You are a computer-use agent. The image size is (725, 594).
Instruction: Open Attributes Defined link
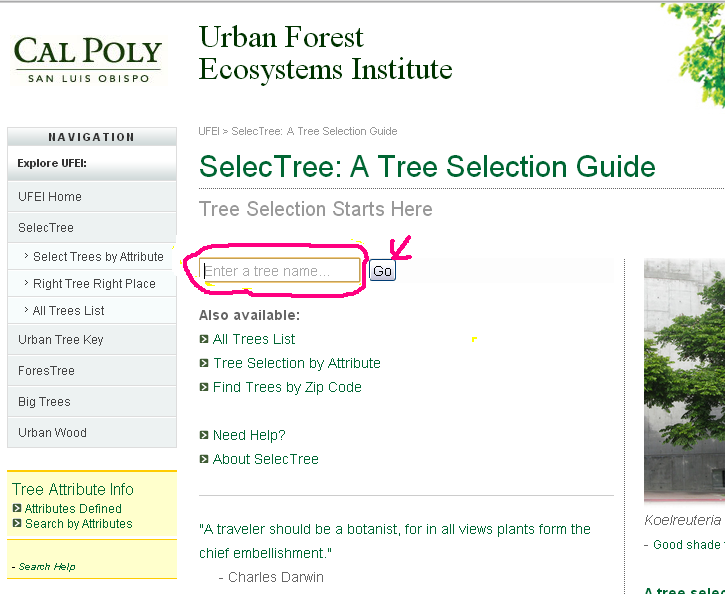(73, 508)
